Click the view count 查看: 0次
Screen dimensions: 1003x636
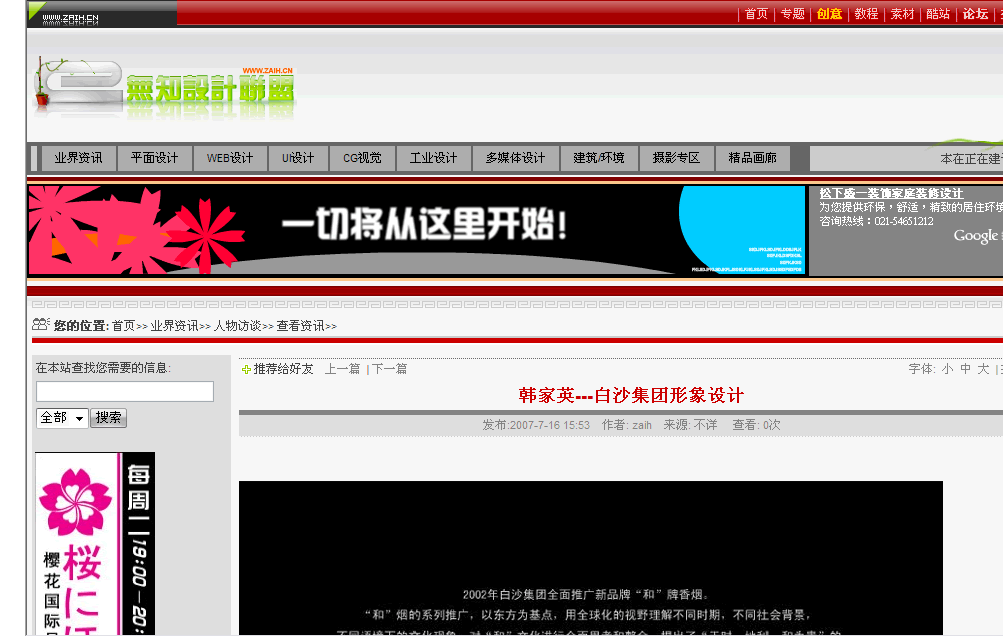click(x=756, y=425)
